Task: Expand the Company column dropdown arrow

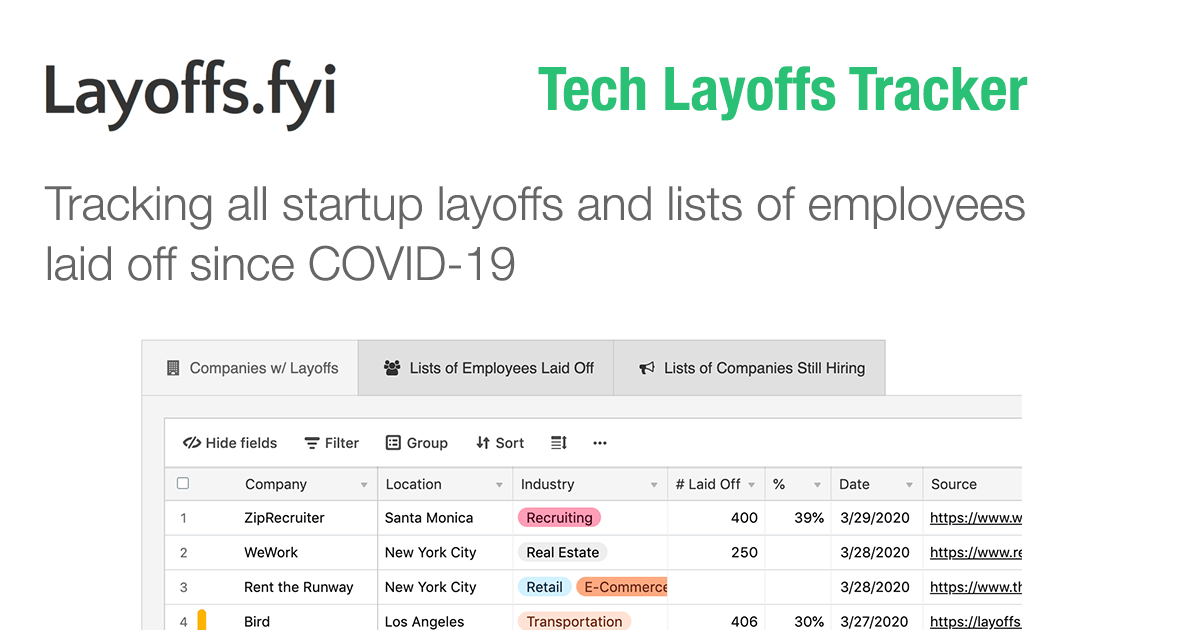Action: pos(364,485)
